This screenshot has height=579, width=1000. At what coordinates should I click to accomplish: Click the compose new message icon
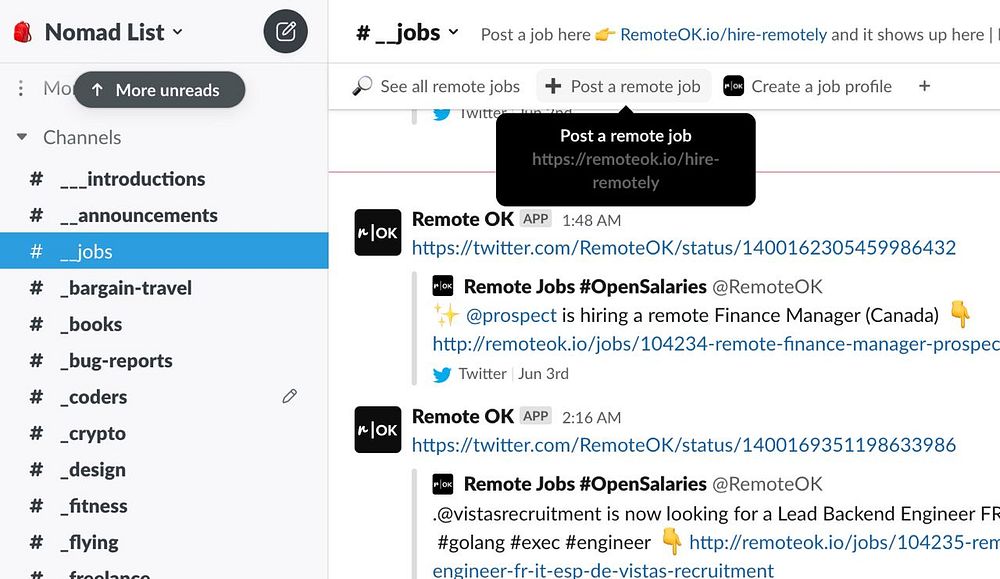(x=286, y=32)
